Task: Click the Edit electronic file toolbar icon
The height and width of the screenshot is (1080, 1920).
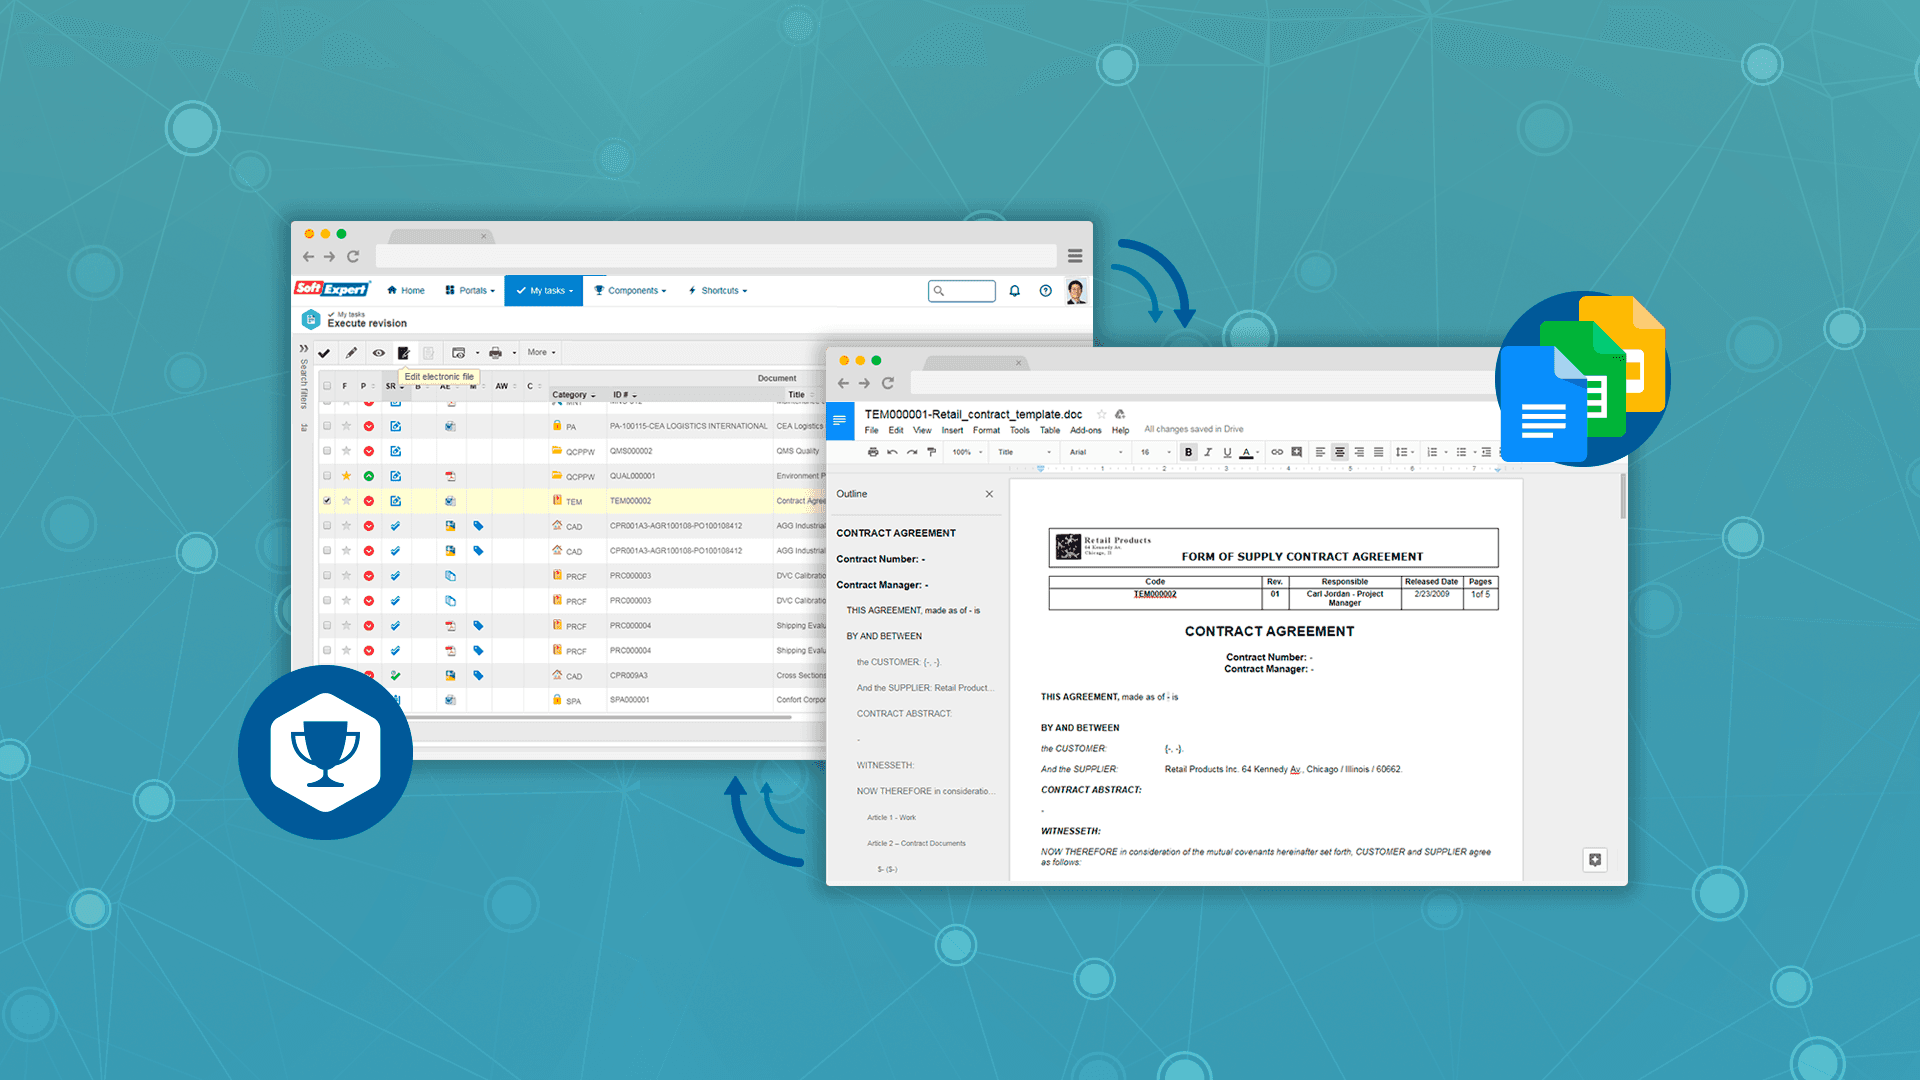Action: [404, 353]
